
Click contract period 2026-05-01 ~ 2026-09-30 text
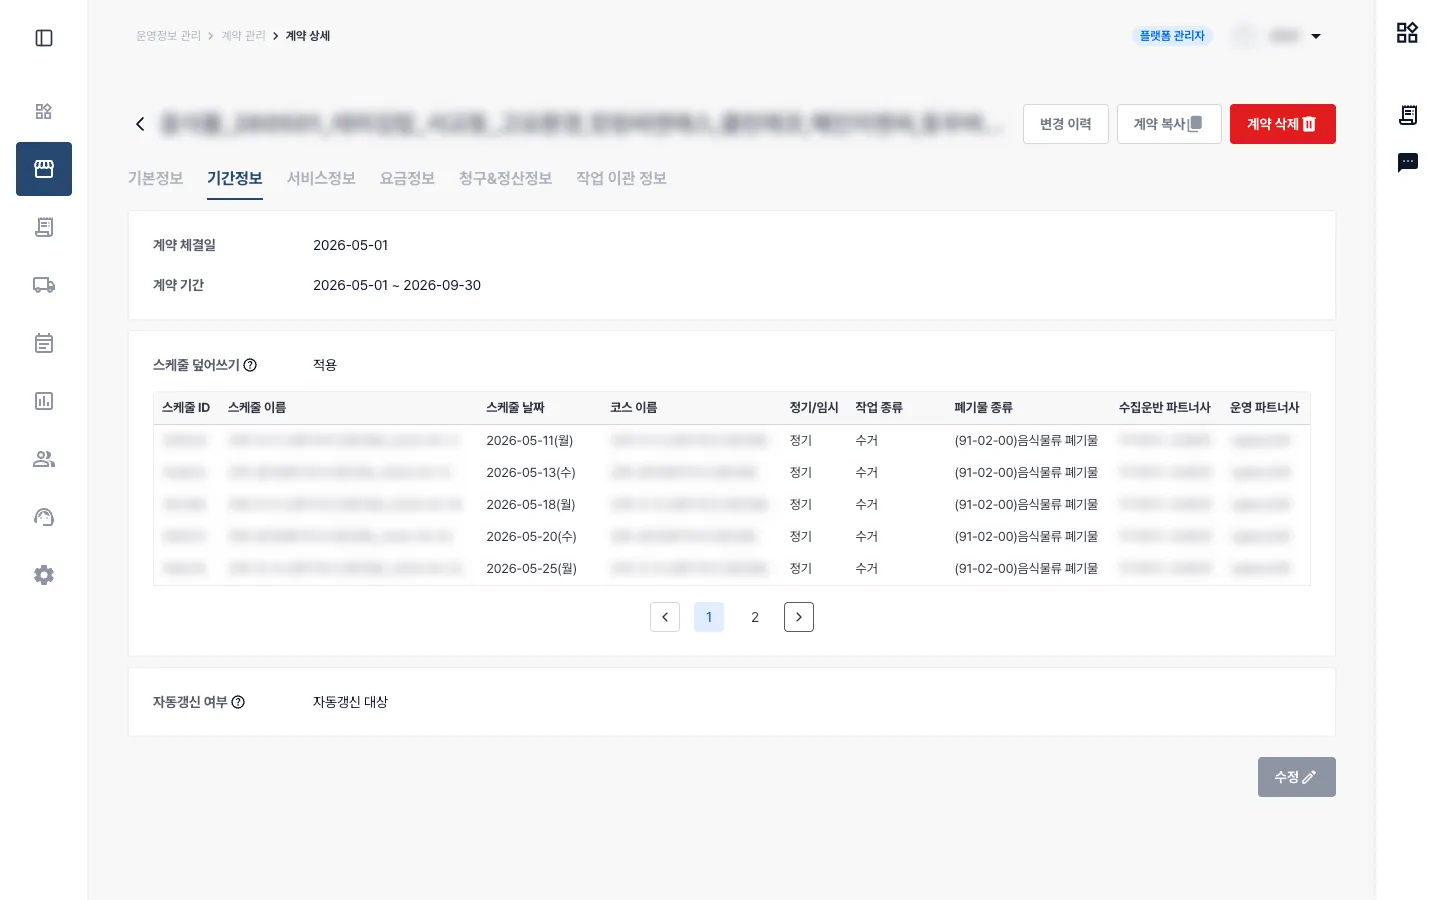click(x=397, y=285)
